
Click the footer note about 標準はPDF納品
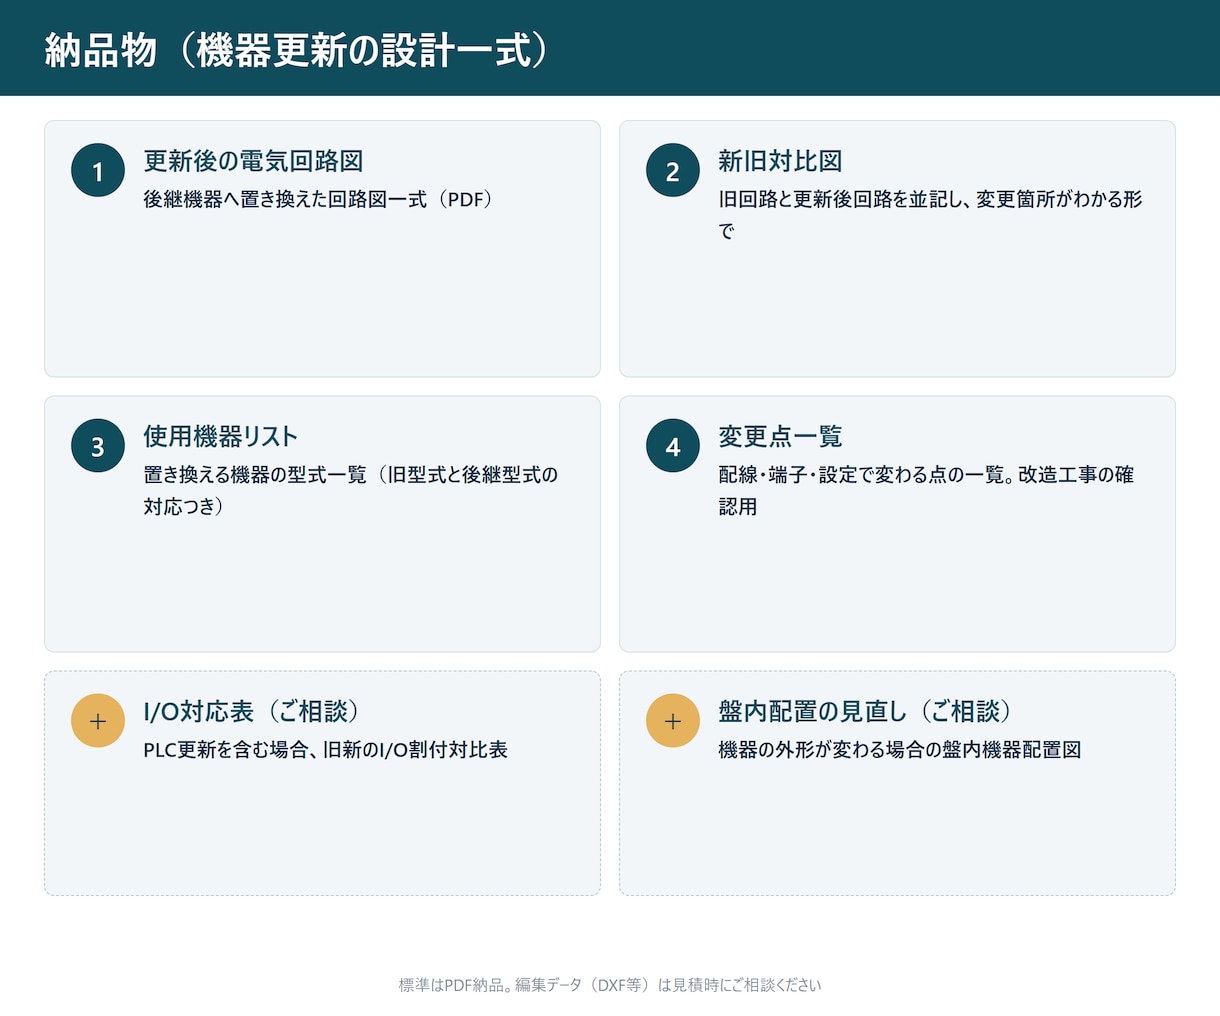(x=610, y=985)
